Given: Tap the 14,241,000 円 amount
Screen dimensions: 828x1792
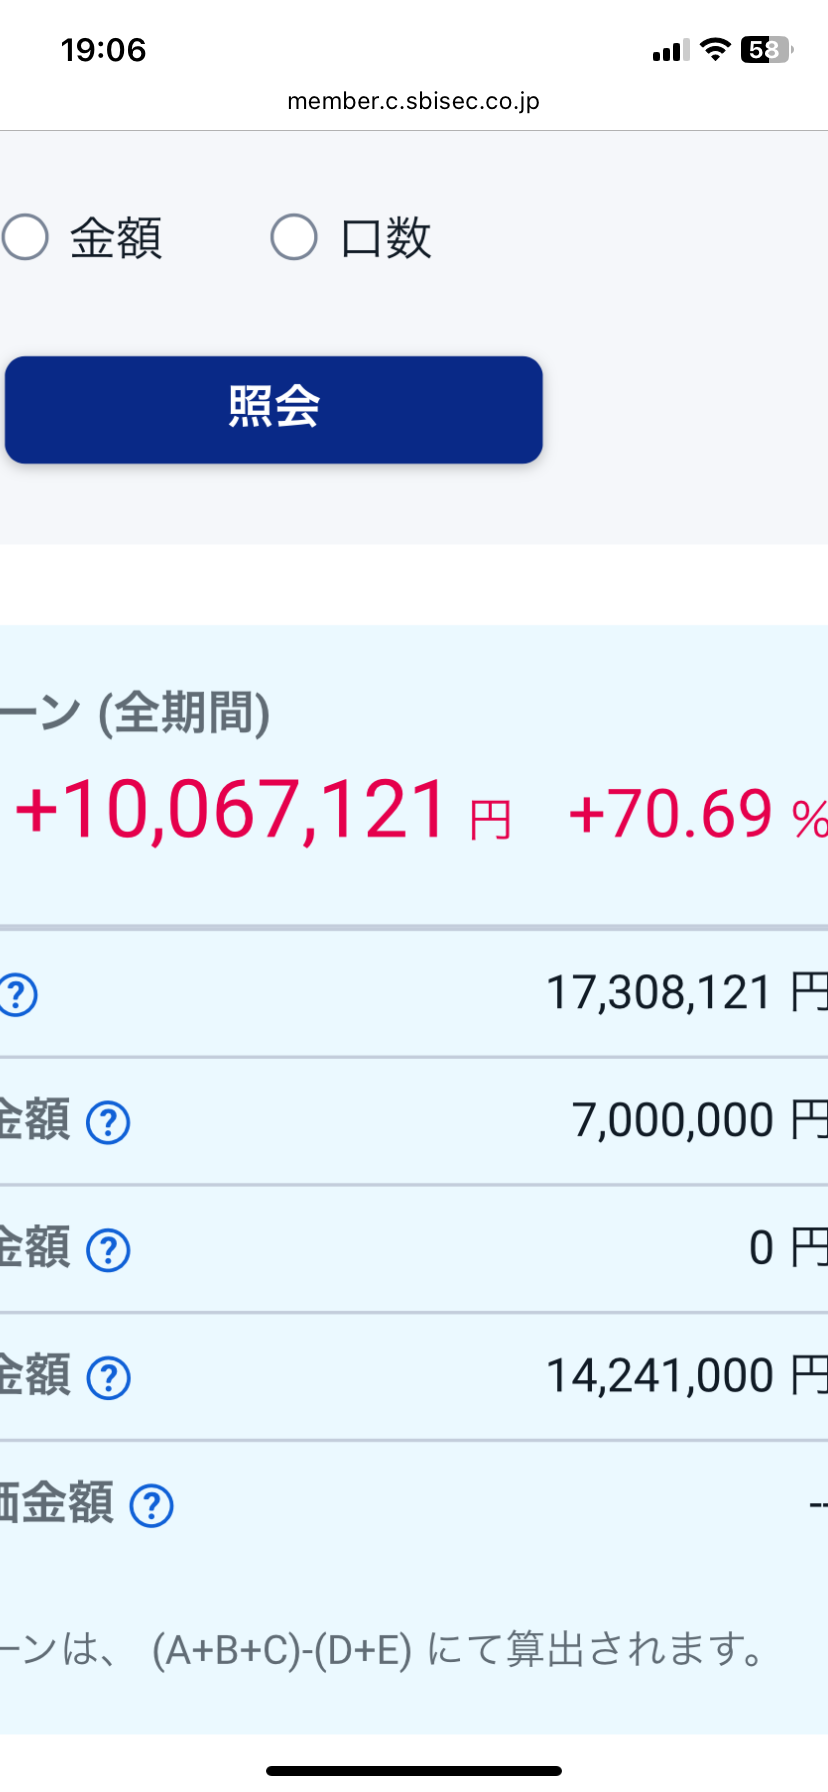Looking at the screenshot, I should coord(685,1376).
